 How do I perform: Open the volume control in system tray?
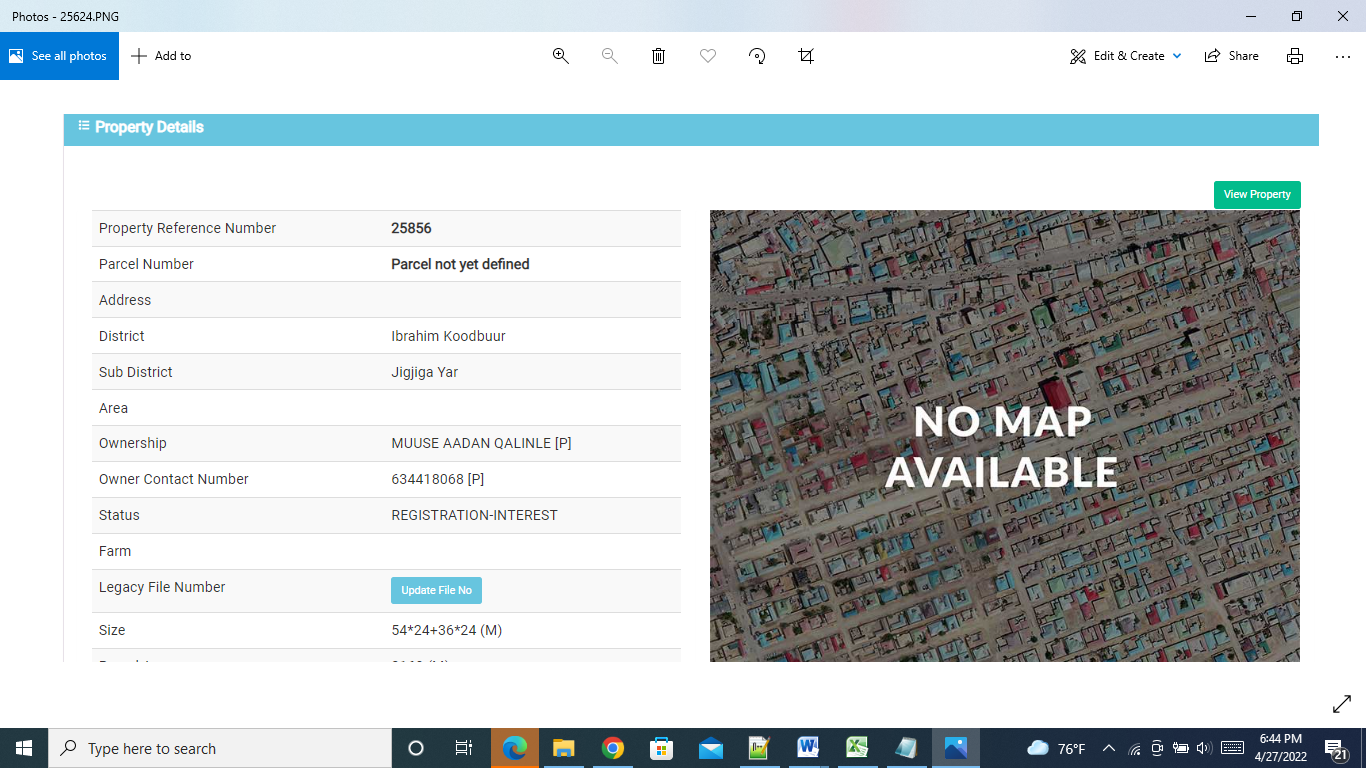[x=1204, y=748]
